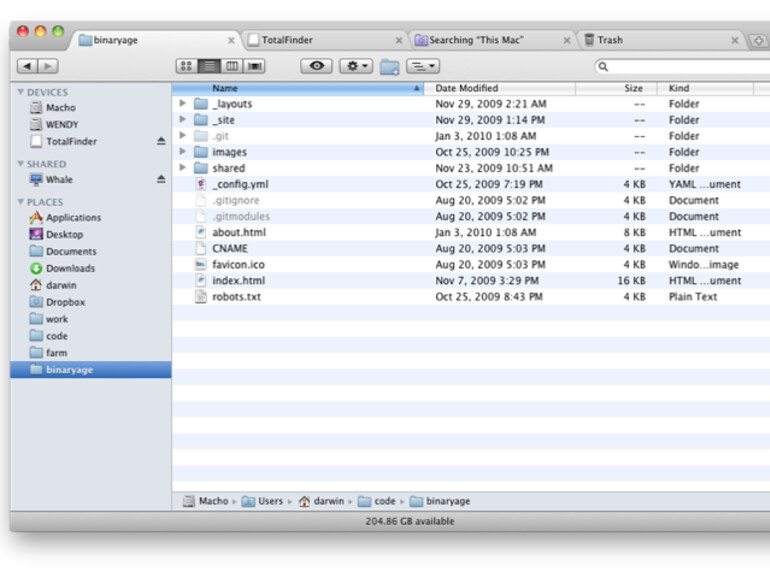
Task: Click the New Folder toolbar icon
Action: coord(390,67)
